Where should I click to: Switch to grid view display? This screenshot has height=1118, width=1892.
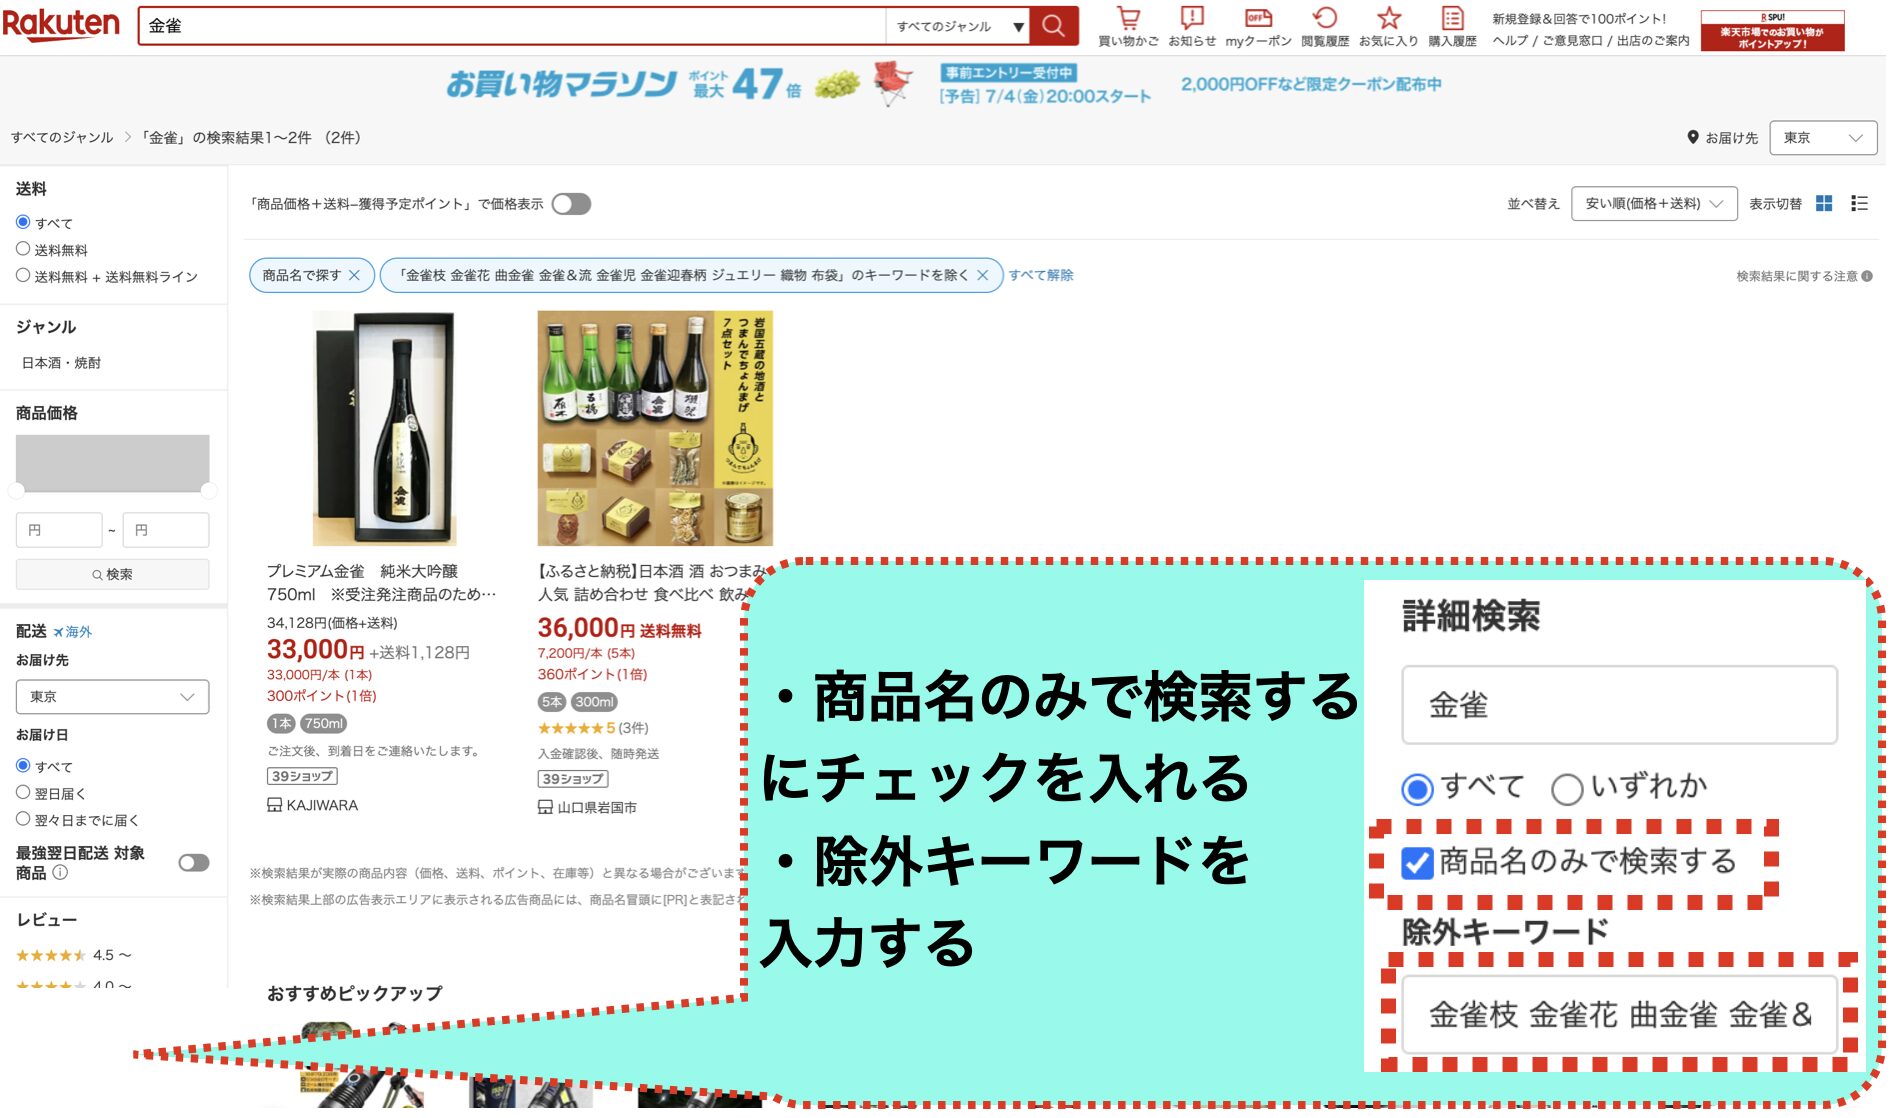[1824, 203]
